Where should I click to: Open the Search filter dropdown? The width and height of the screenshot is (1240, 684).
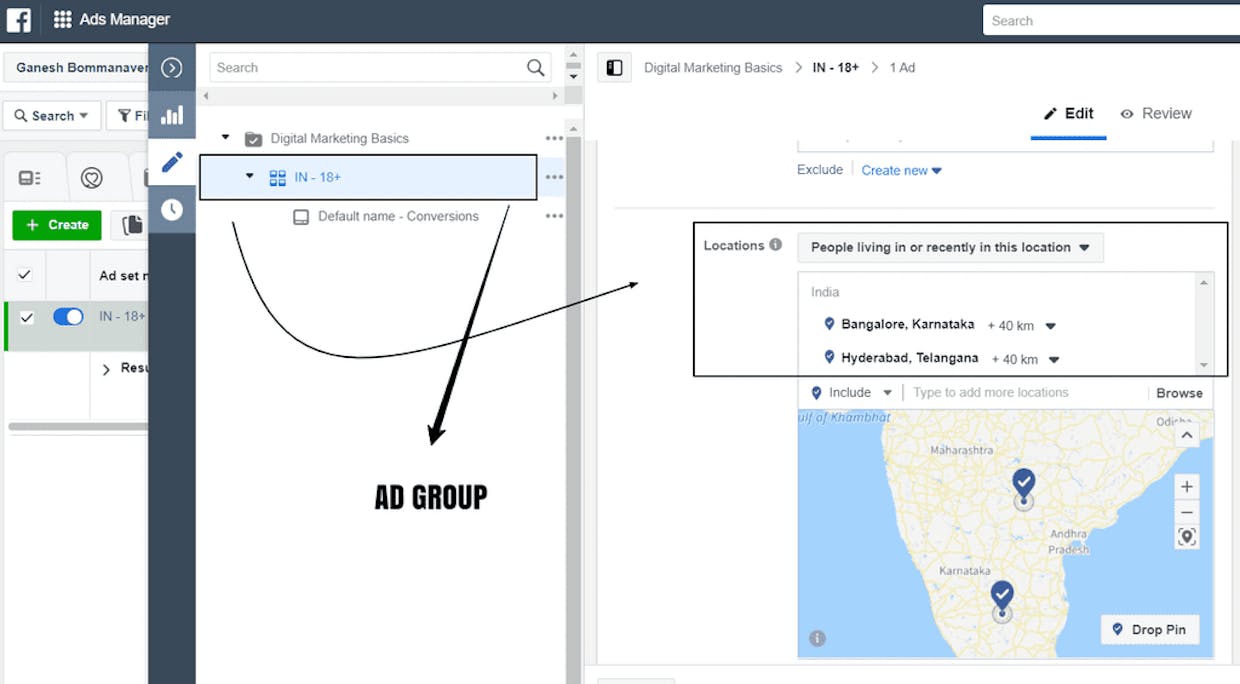click(52, 116)
